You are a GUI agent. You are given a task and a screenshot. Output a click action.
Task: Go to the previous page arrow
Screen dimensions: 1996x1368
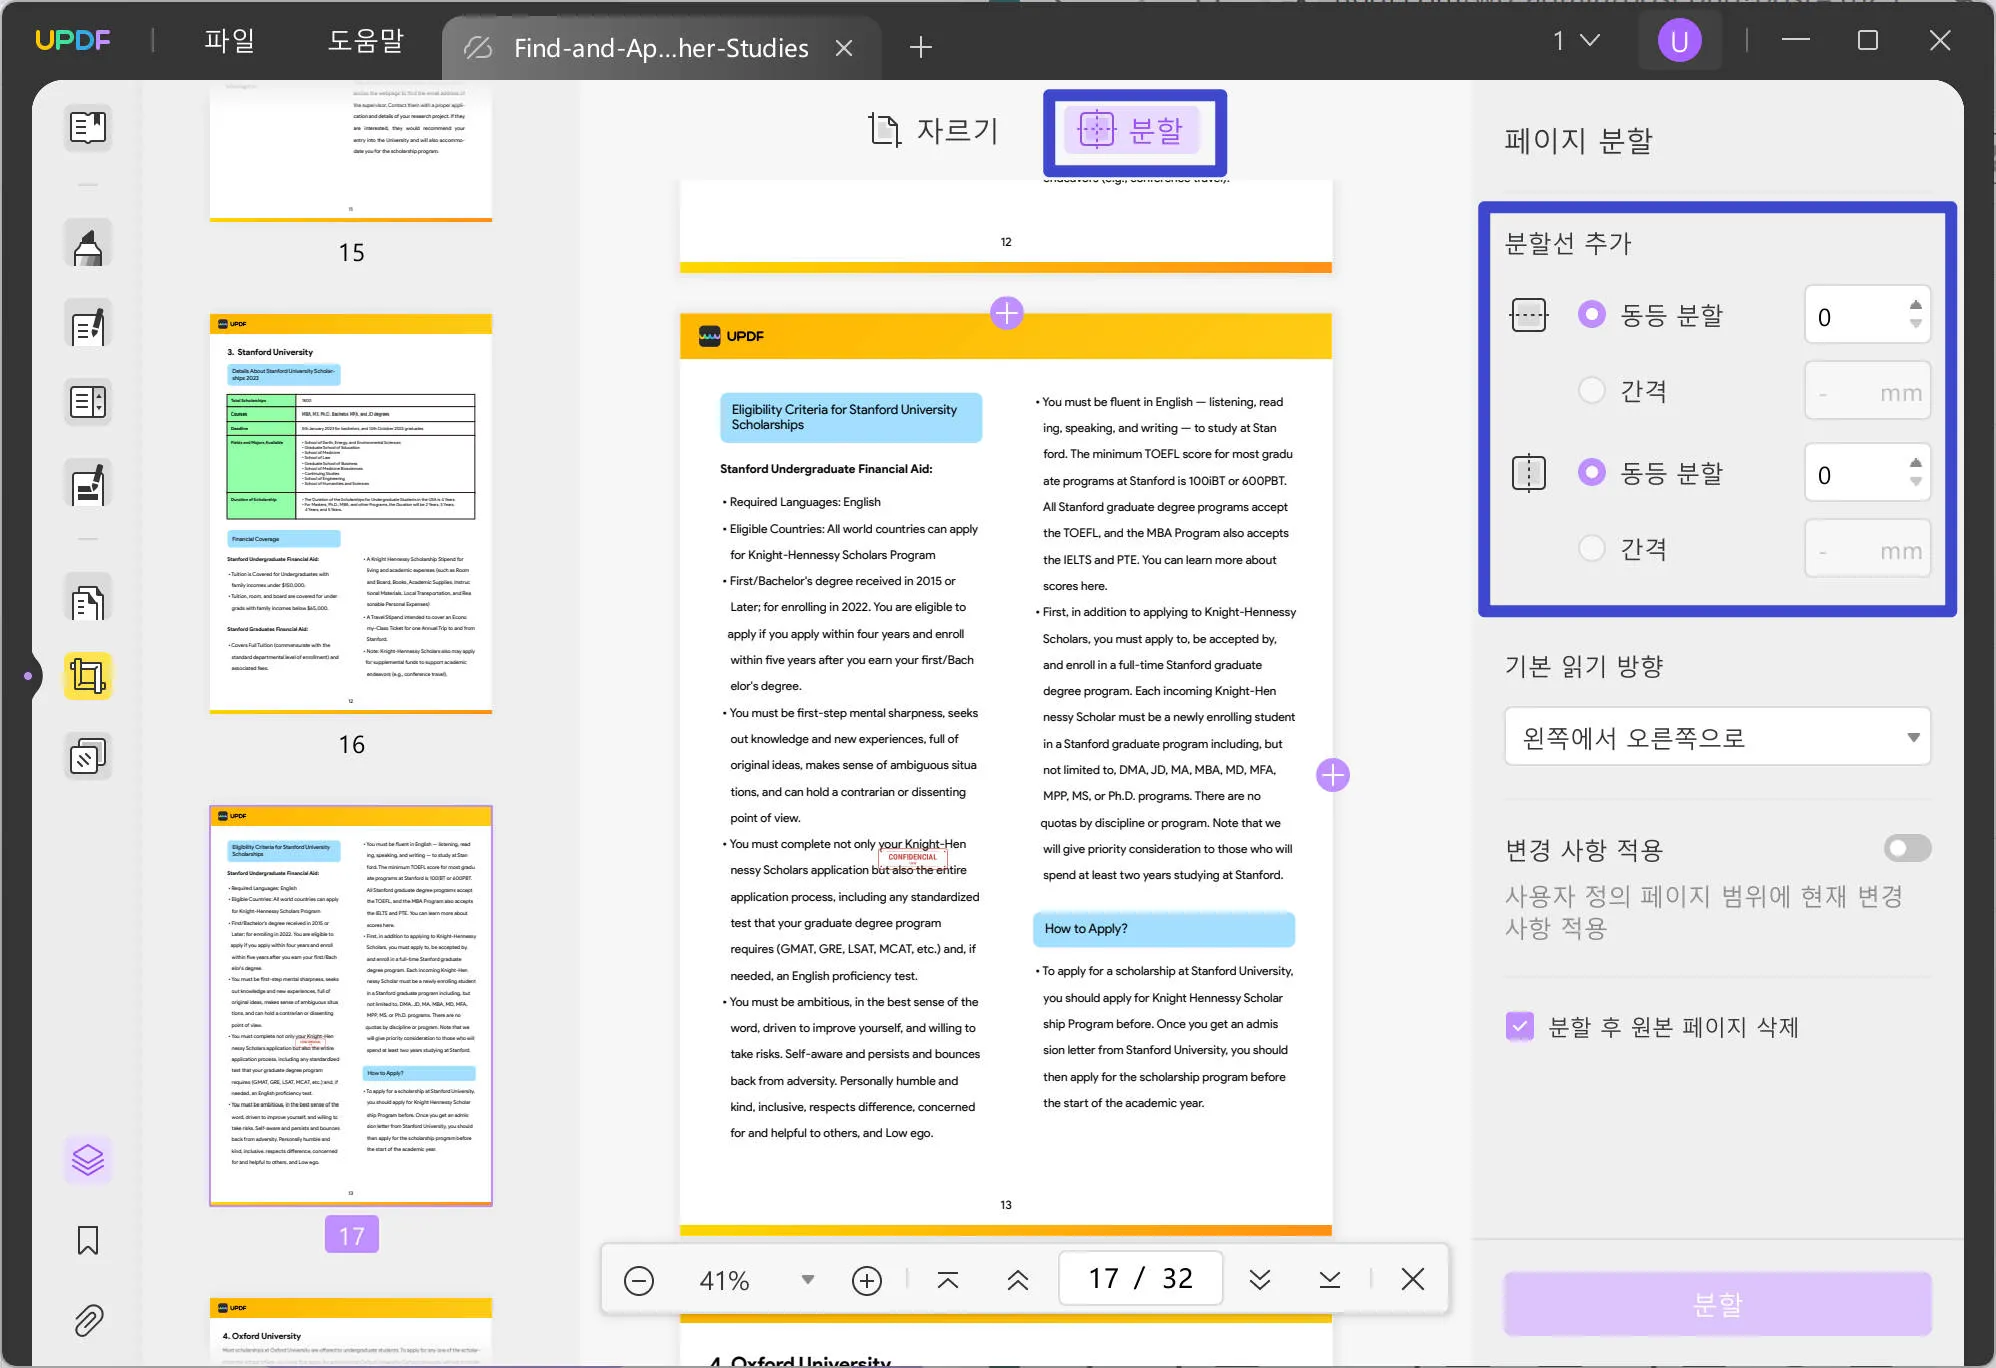click(1018, 1280)
